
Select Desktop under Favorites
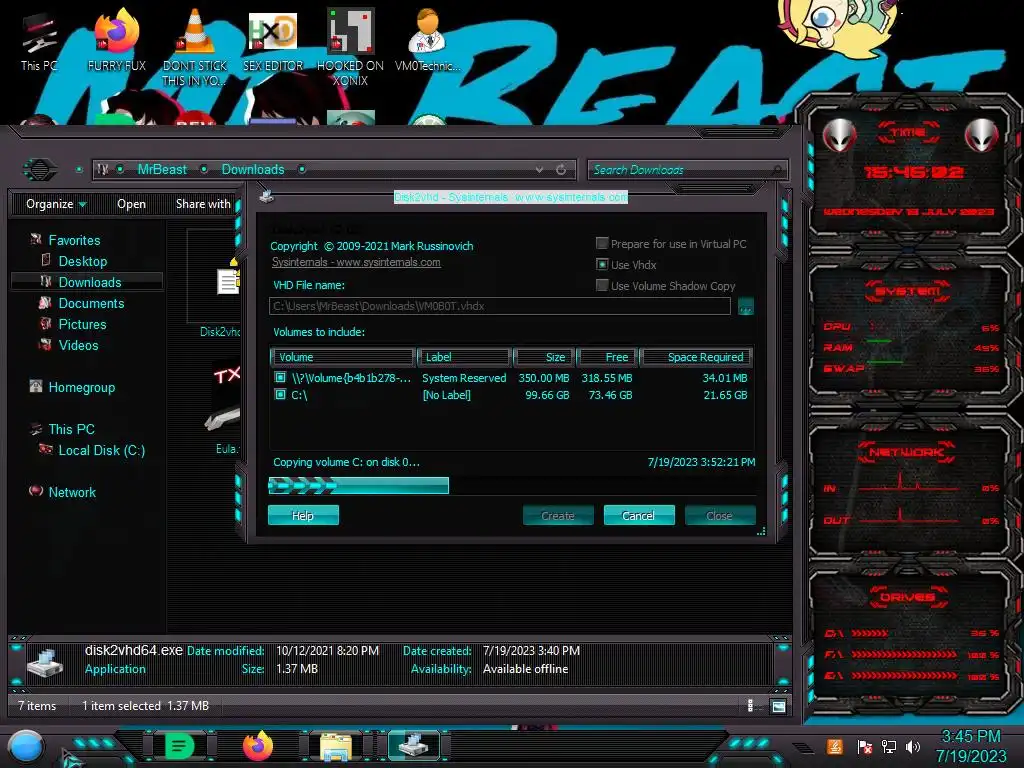tap(83, 261)
